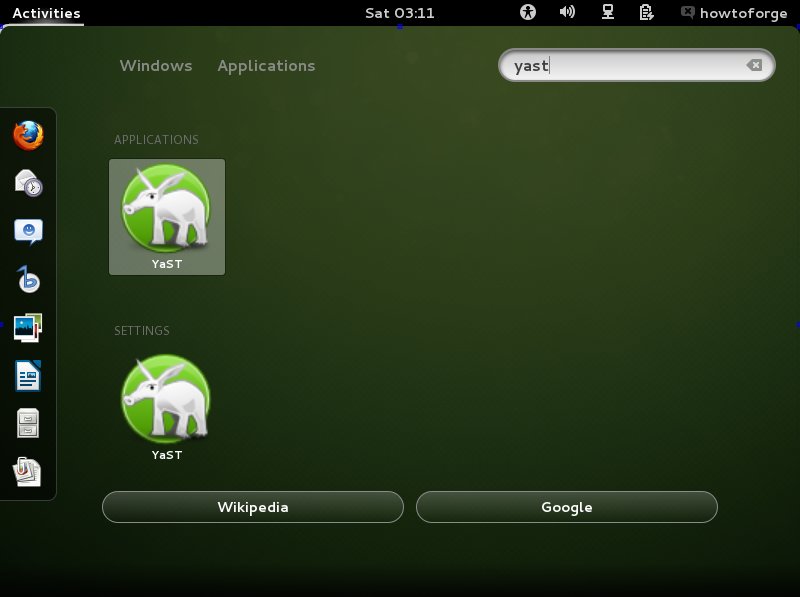Launch Banshee media player from the dash
800x597 pixels.
[x=28, y=279]
